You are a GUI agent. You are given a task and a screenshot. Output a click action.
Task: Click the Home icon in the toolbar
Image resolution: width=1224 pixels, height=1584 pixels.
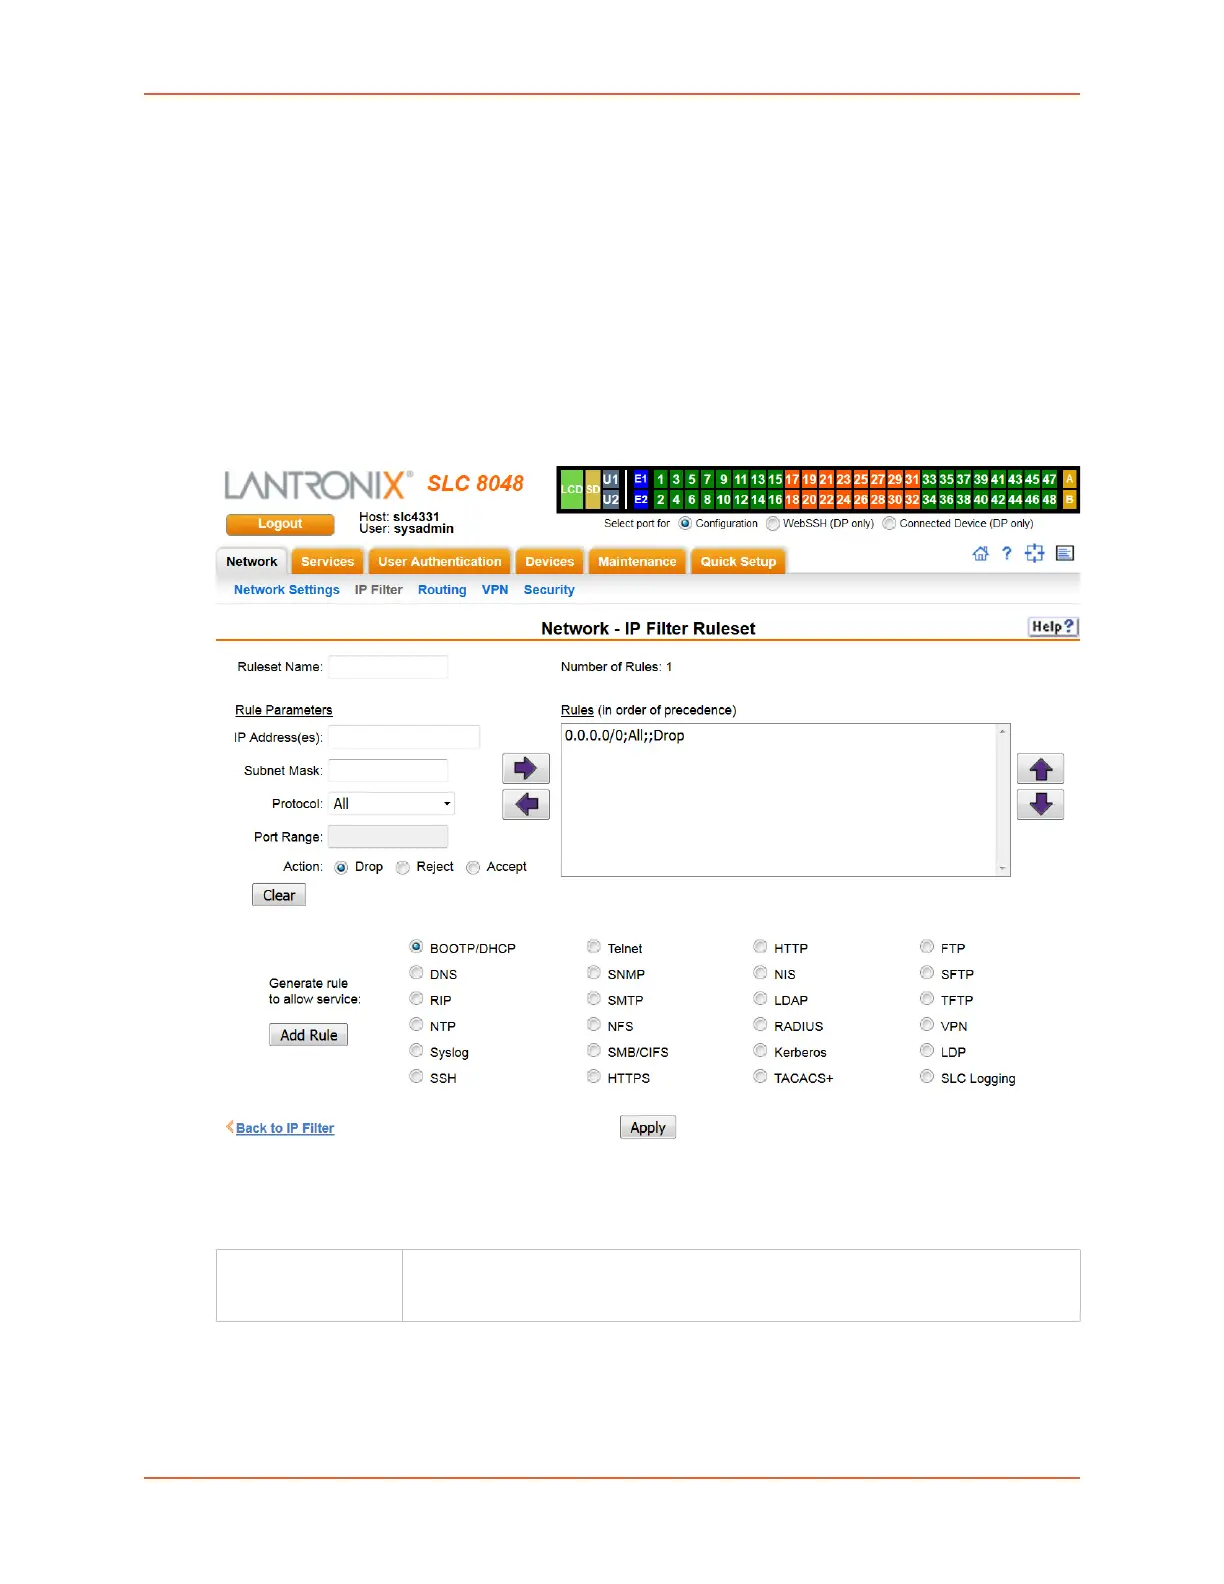[x=980, y=553]
